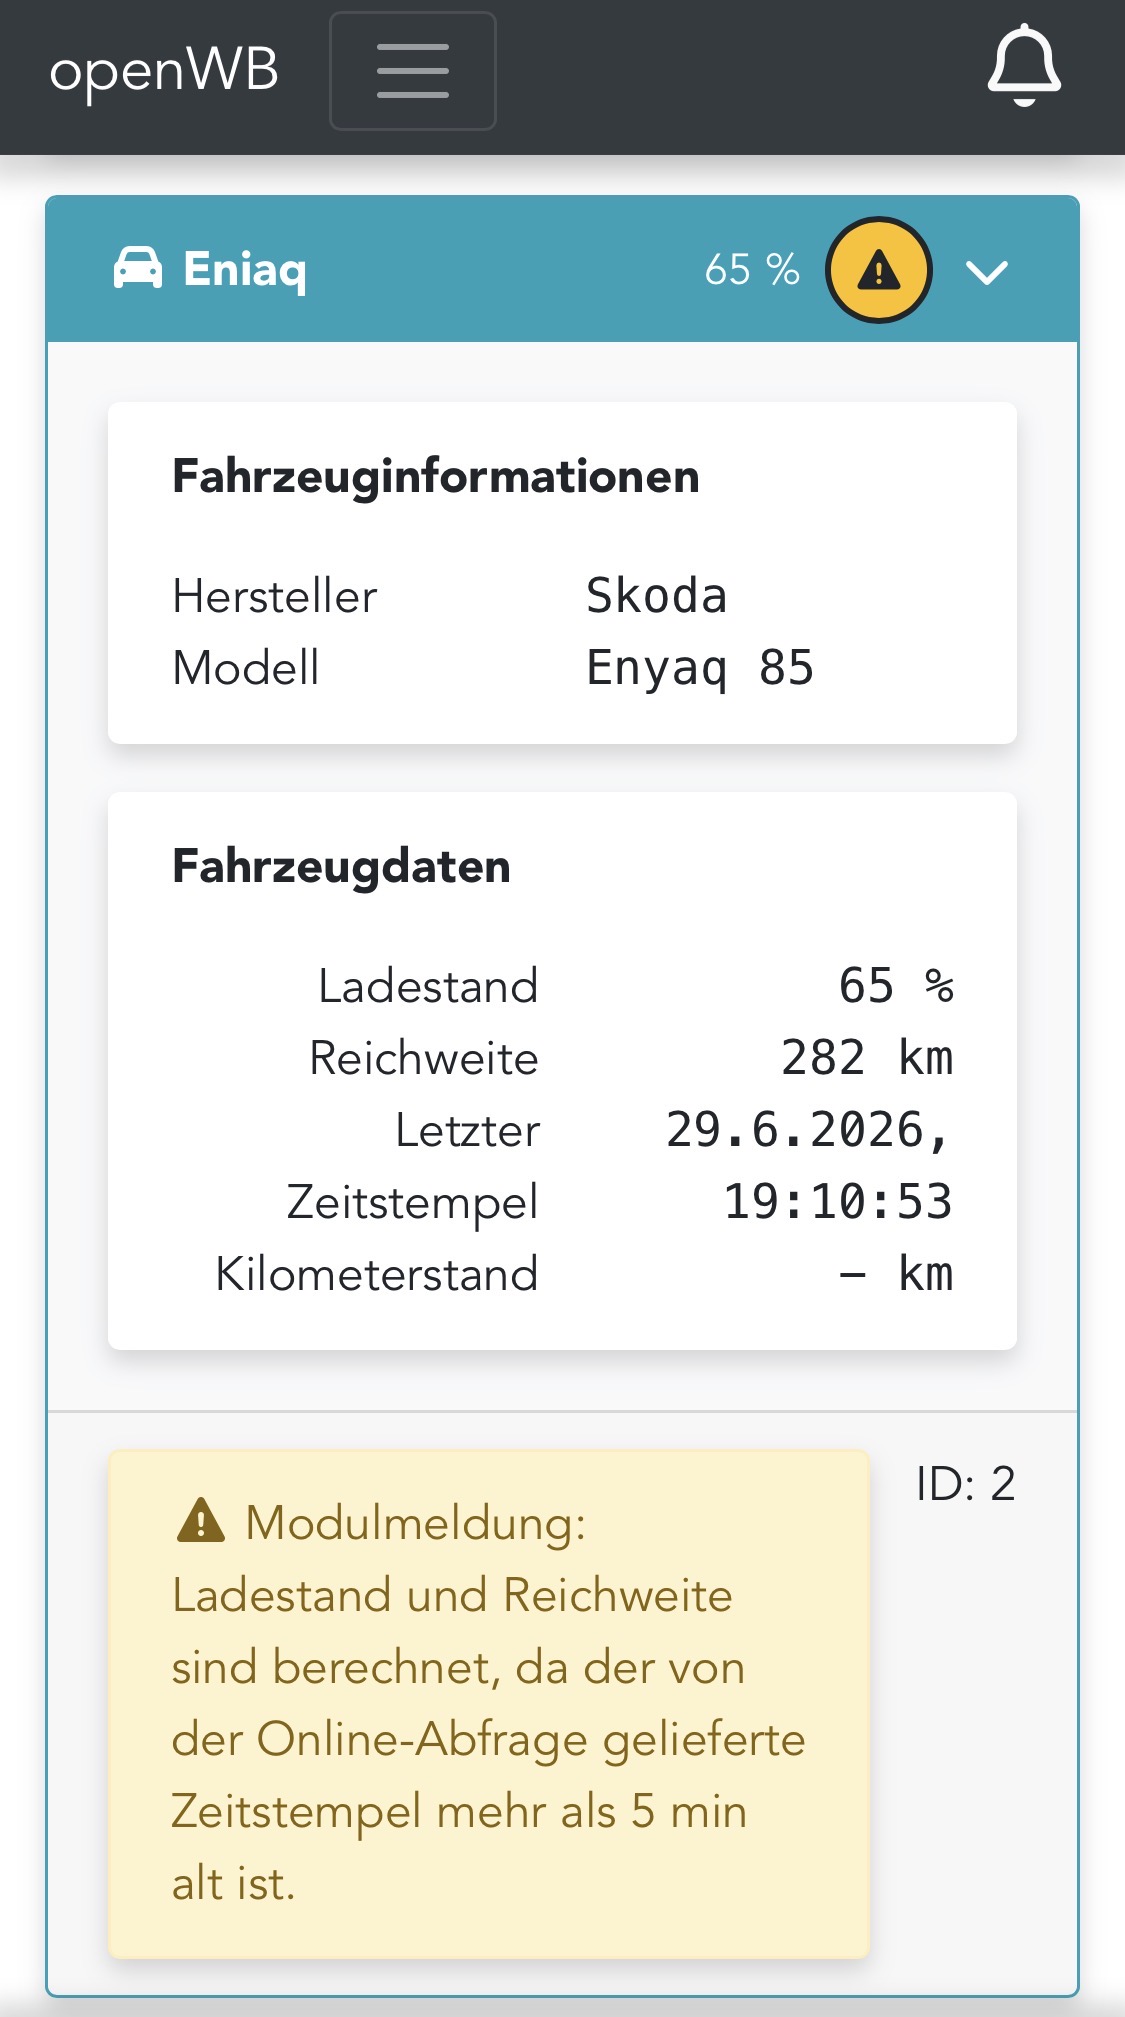Collapse the Eniaq vehicle card chevron
Viewport: 1125px width, 2017px height.
click(x=987, y=272)
